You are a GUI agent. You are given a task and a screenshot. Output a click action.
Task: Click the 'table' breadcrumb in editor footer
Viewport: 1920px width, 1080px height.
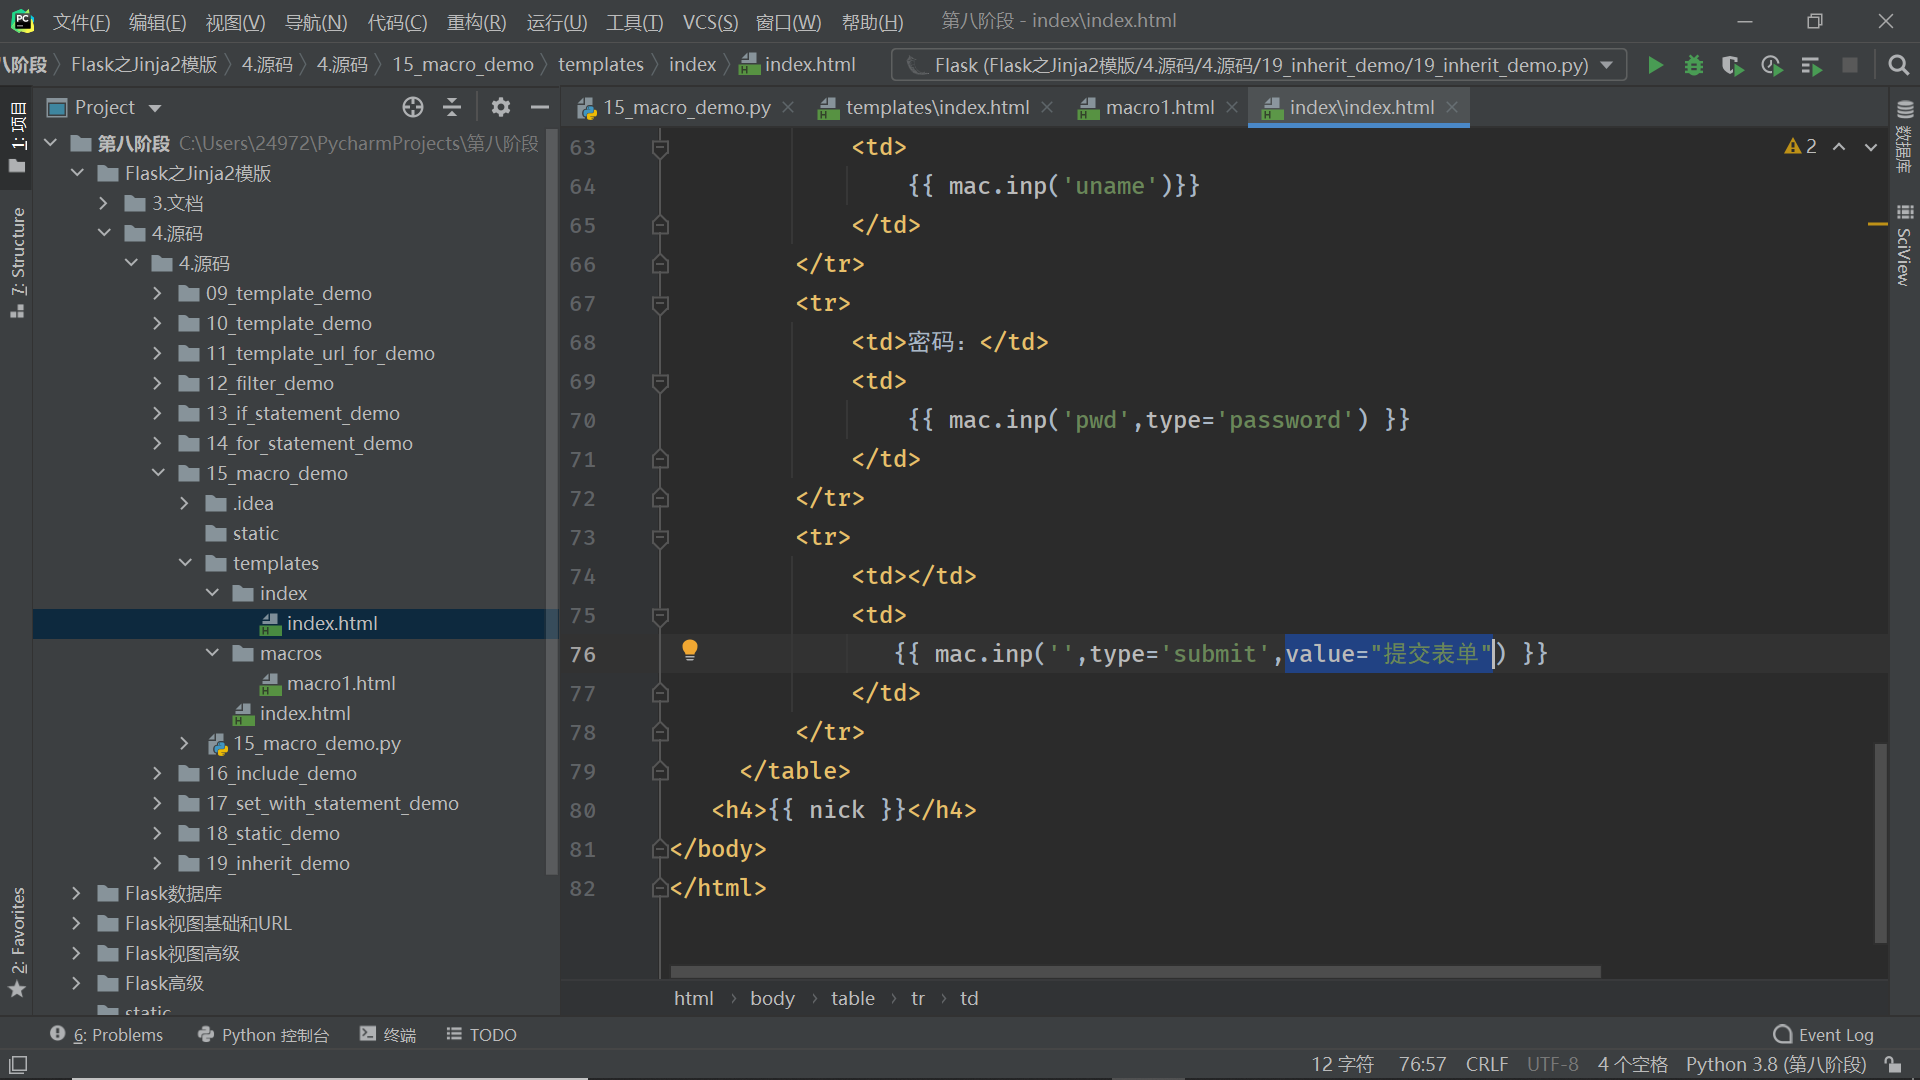[853, 998]
